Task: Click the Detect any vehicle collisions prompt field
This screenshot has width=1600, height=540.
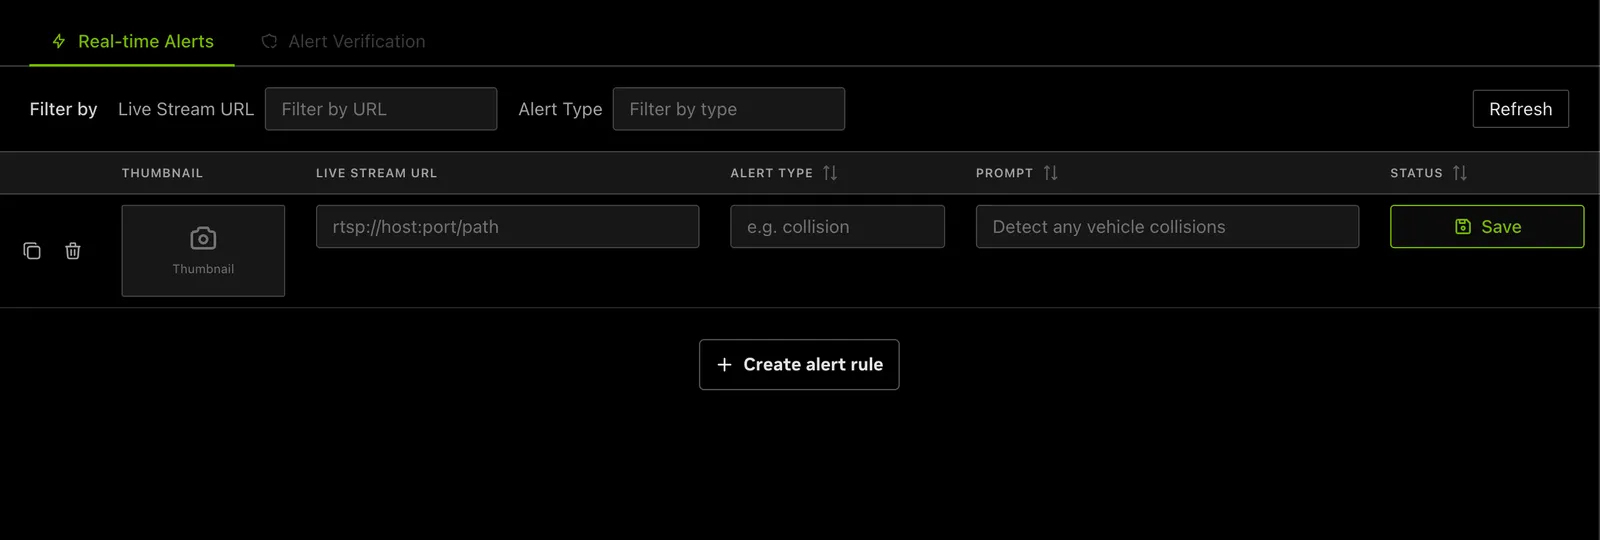Action: [x=1168, y=227]
